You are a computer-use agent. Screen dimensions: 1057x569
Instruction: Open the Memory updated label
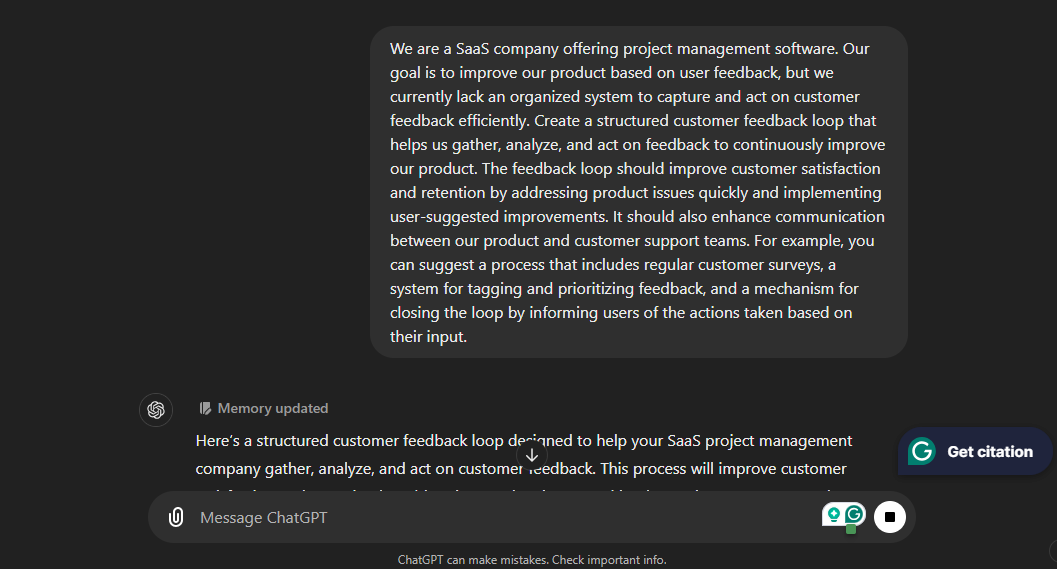pos(272,409)
